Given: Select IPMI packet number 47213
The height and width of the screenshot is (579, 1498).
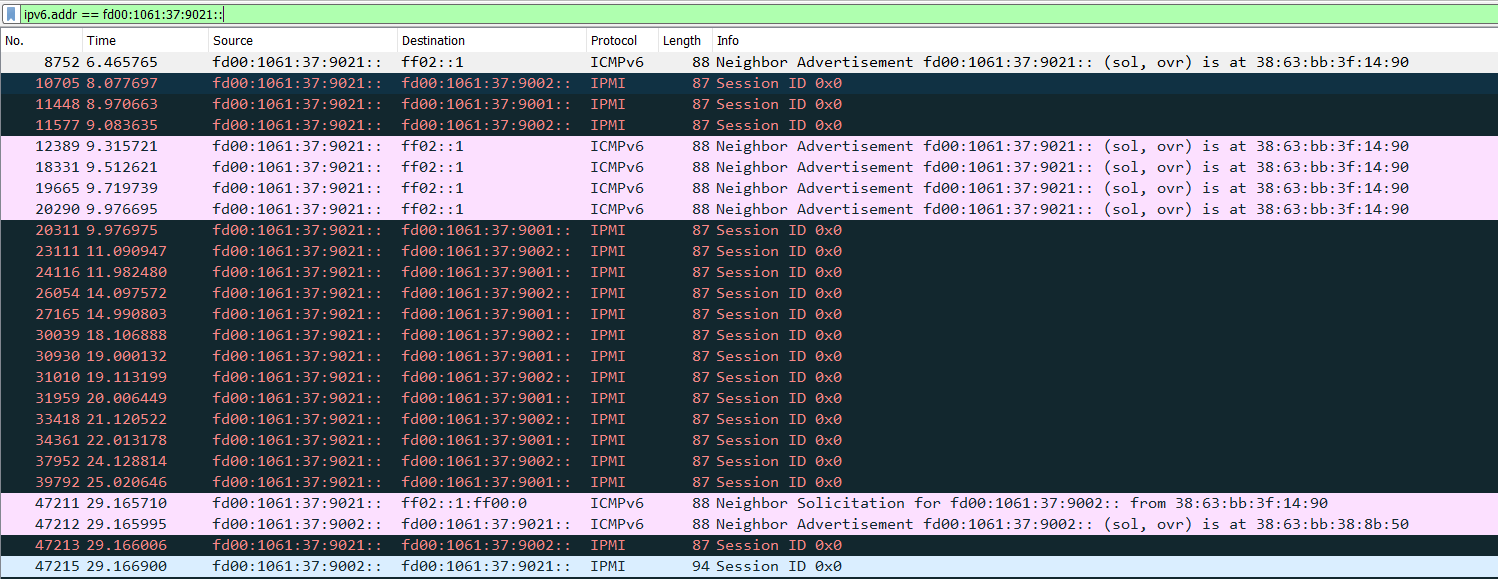Looking at the screenshot, I should (700, 545).
